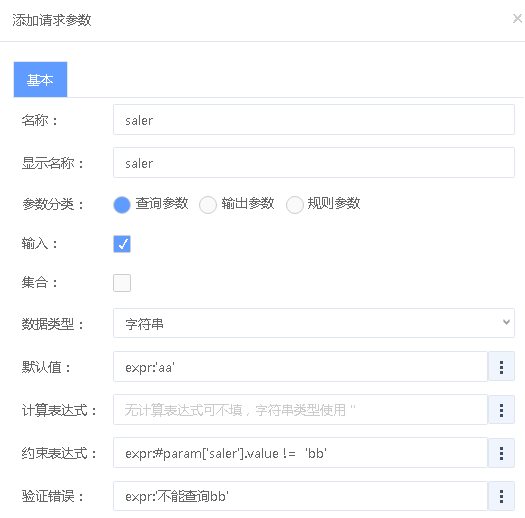Open the three-dot menu beside 默认值 field
The width and height of the screenshot is (525, 518).
coord(501,367)
